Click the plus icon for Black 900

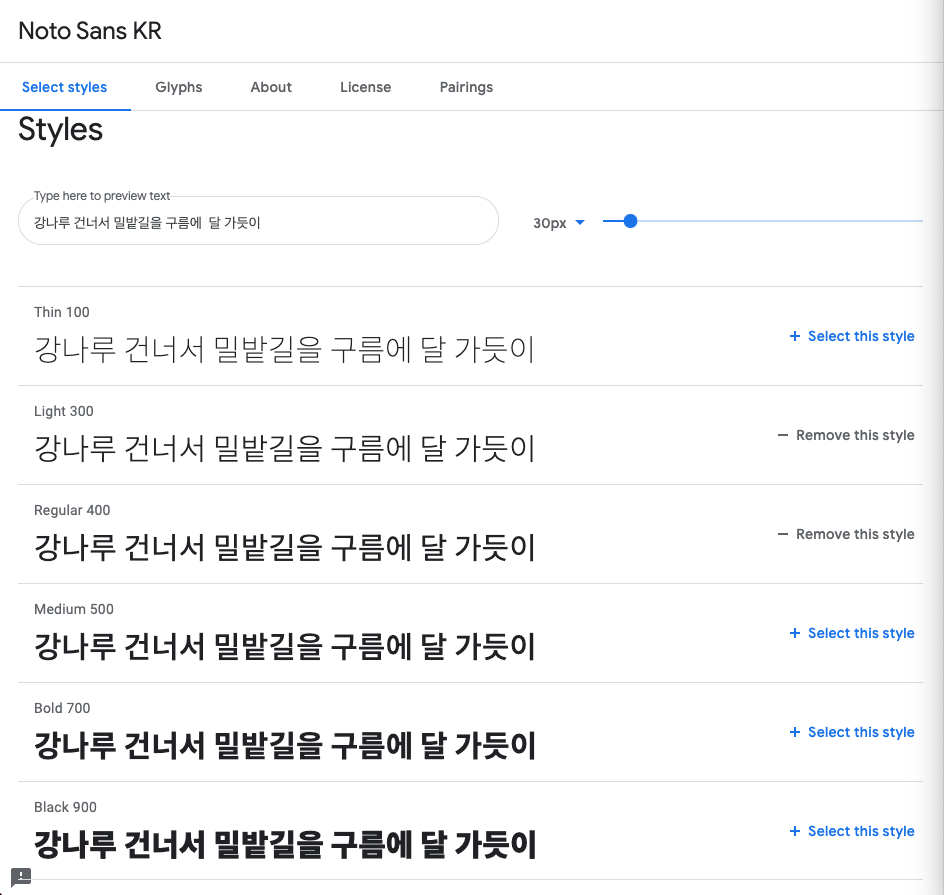pos(795,831)
